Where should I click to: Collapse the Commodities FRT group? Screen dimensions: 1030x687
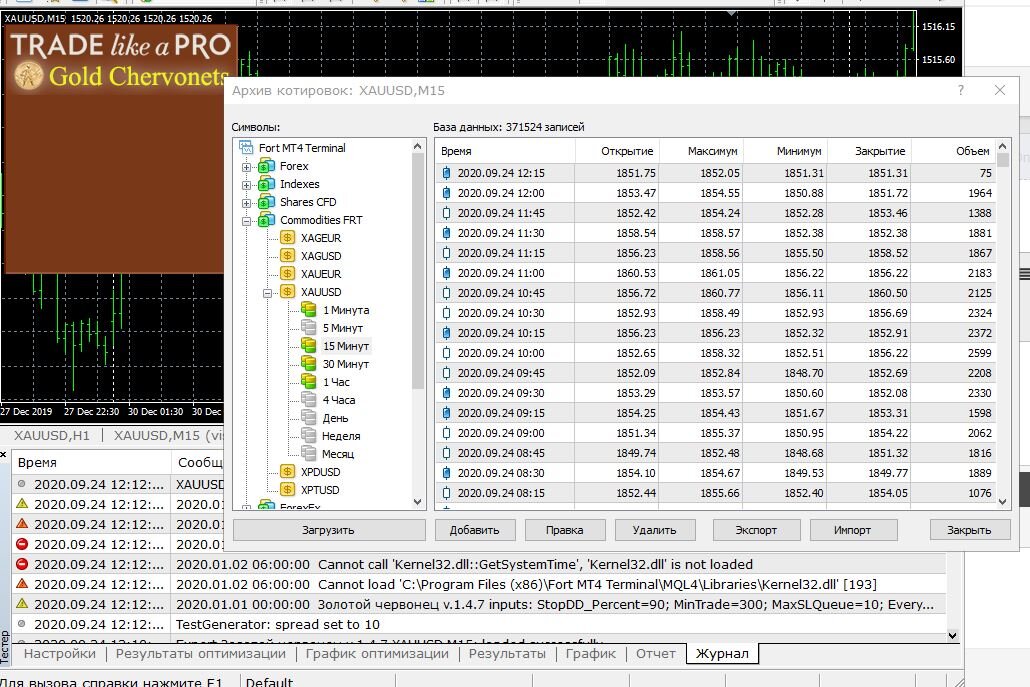pos(246,221)
